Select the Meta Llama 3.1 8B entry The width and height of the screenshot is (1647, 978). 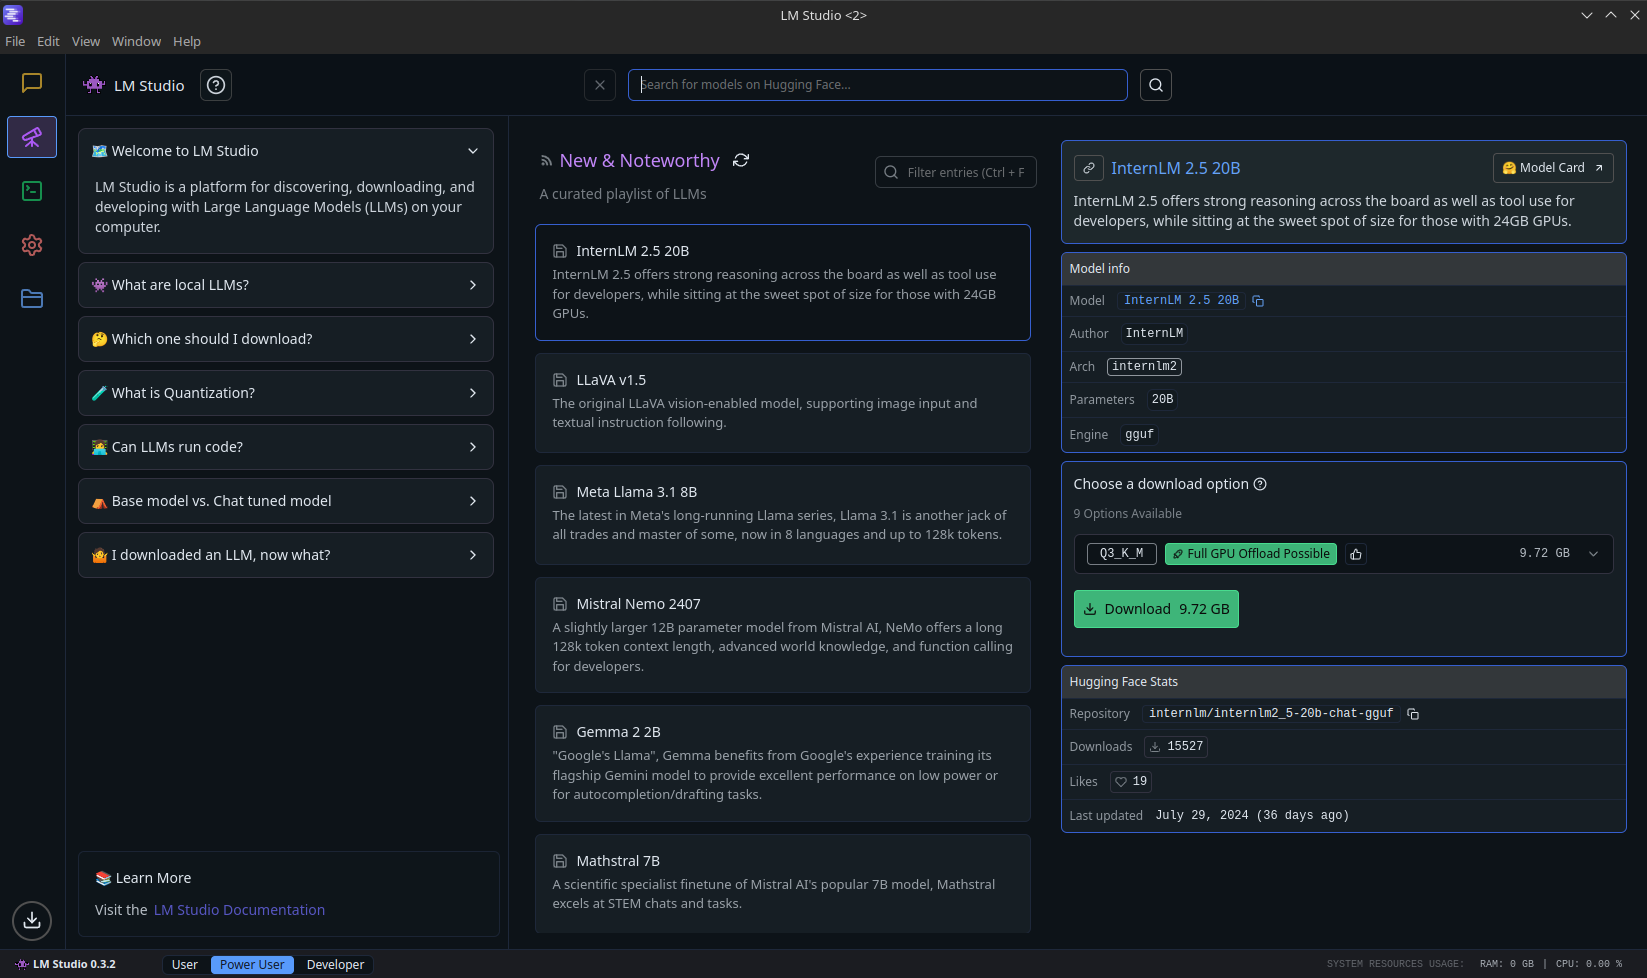[783, 515]
